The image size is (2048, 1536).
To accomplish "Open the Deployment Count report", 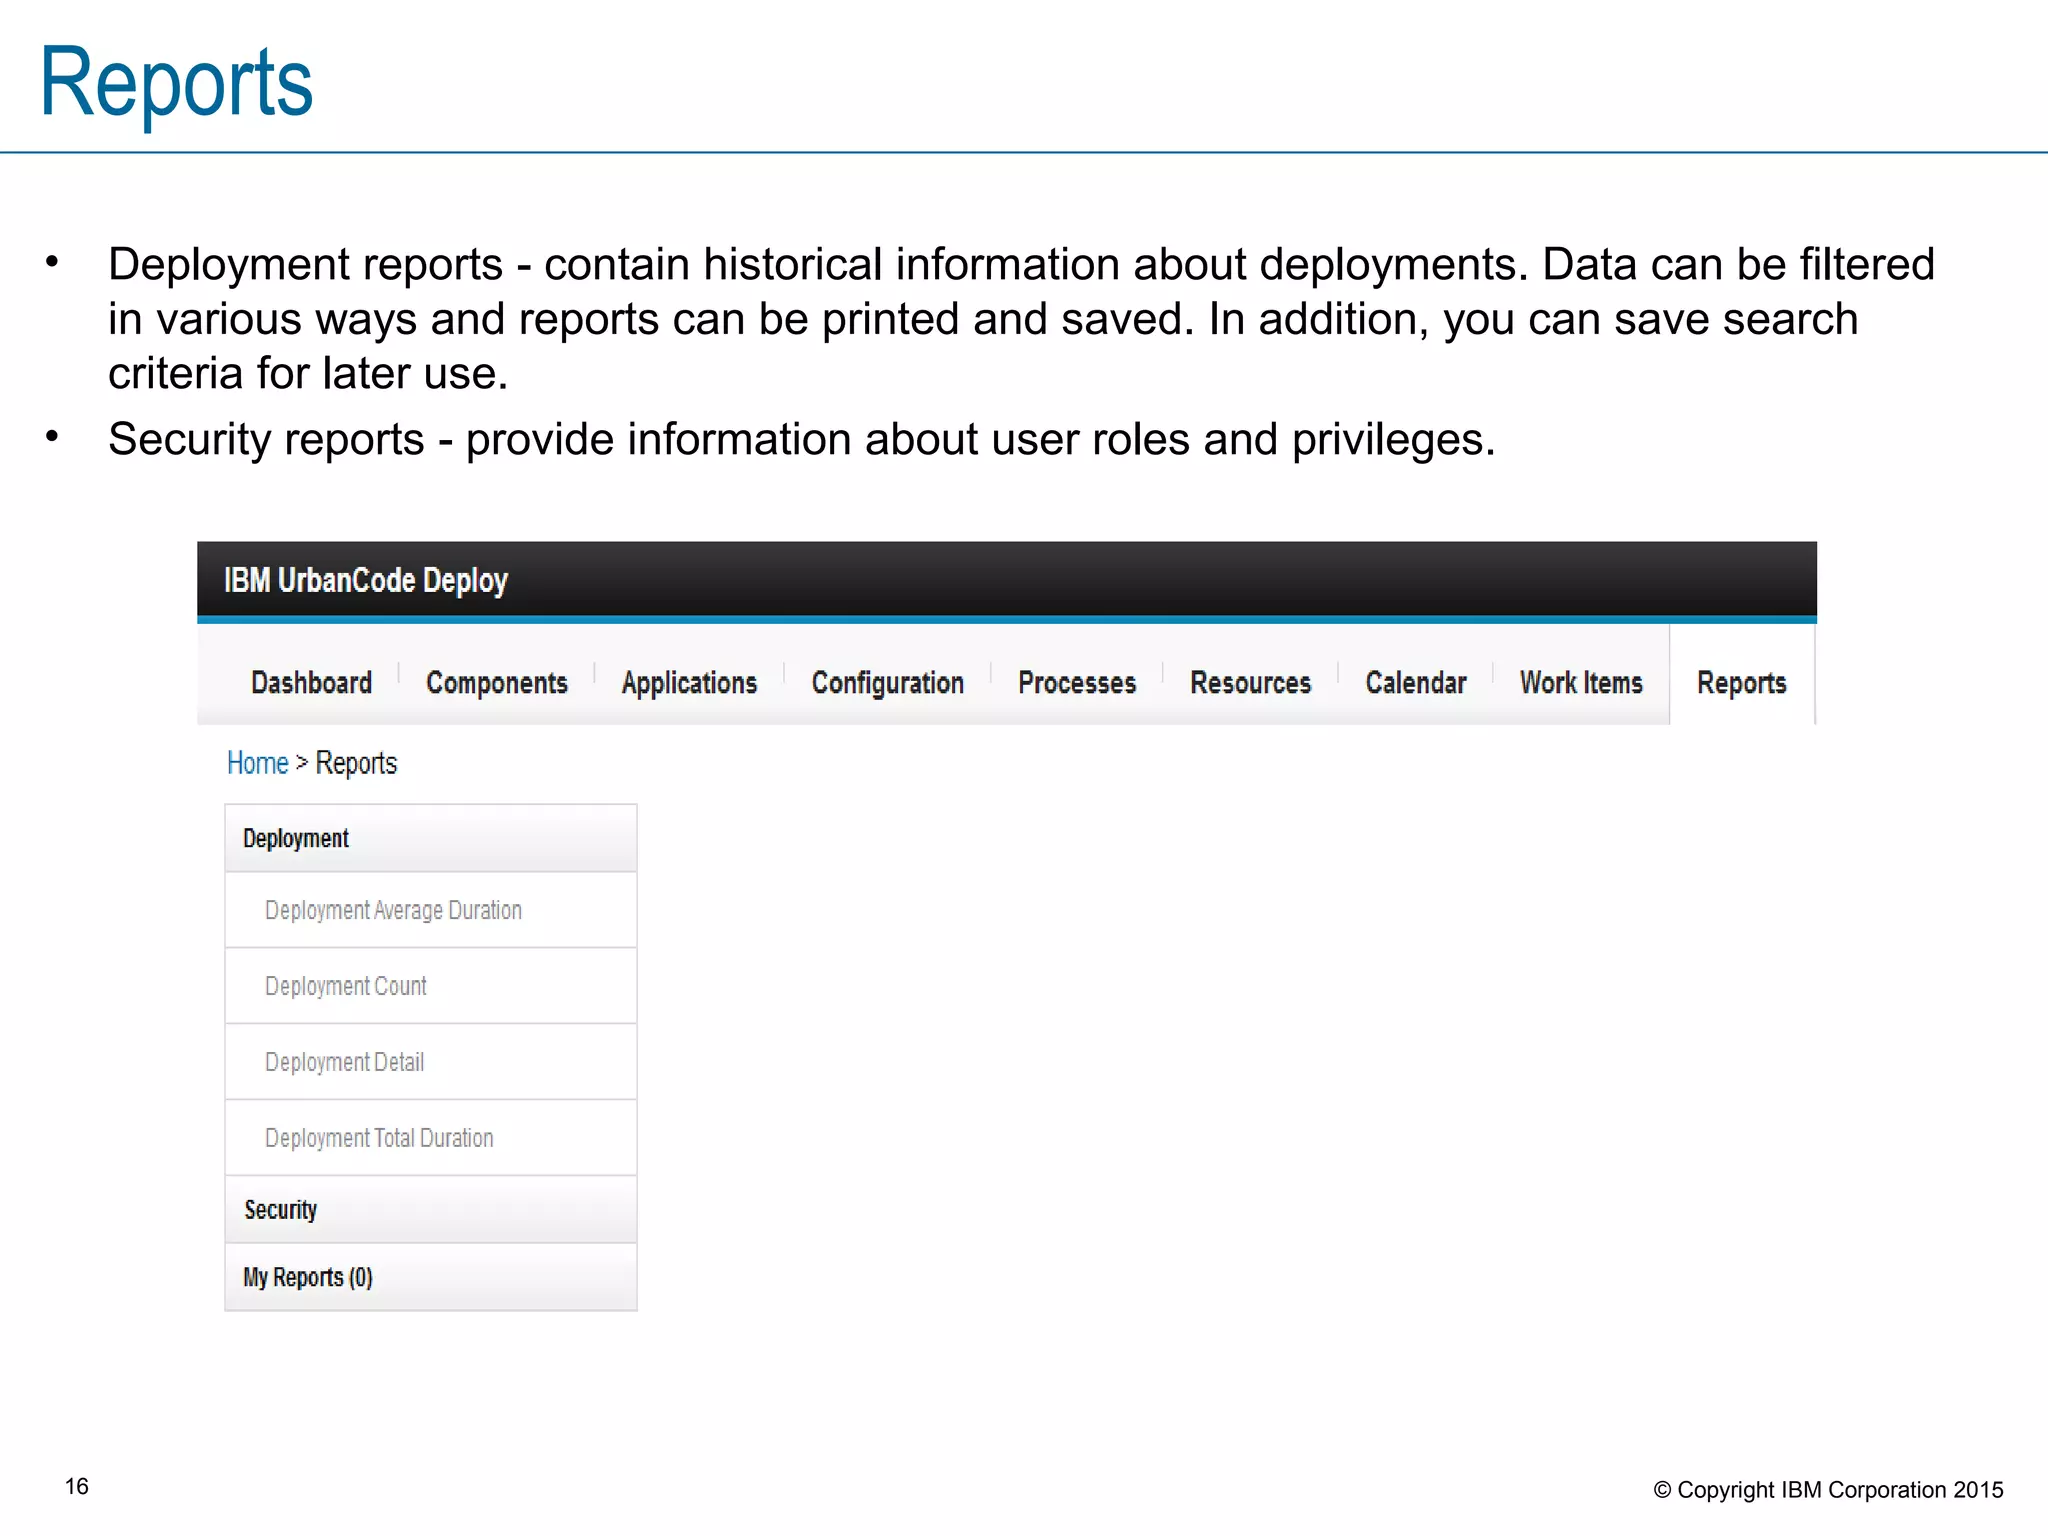I will coord(345,986).
